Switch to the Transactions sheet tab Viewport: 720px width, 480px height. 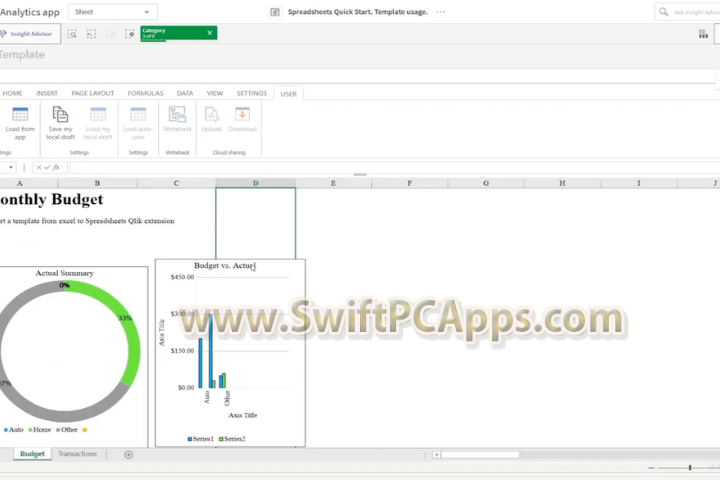pos(78,454)
